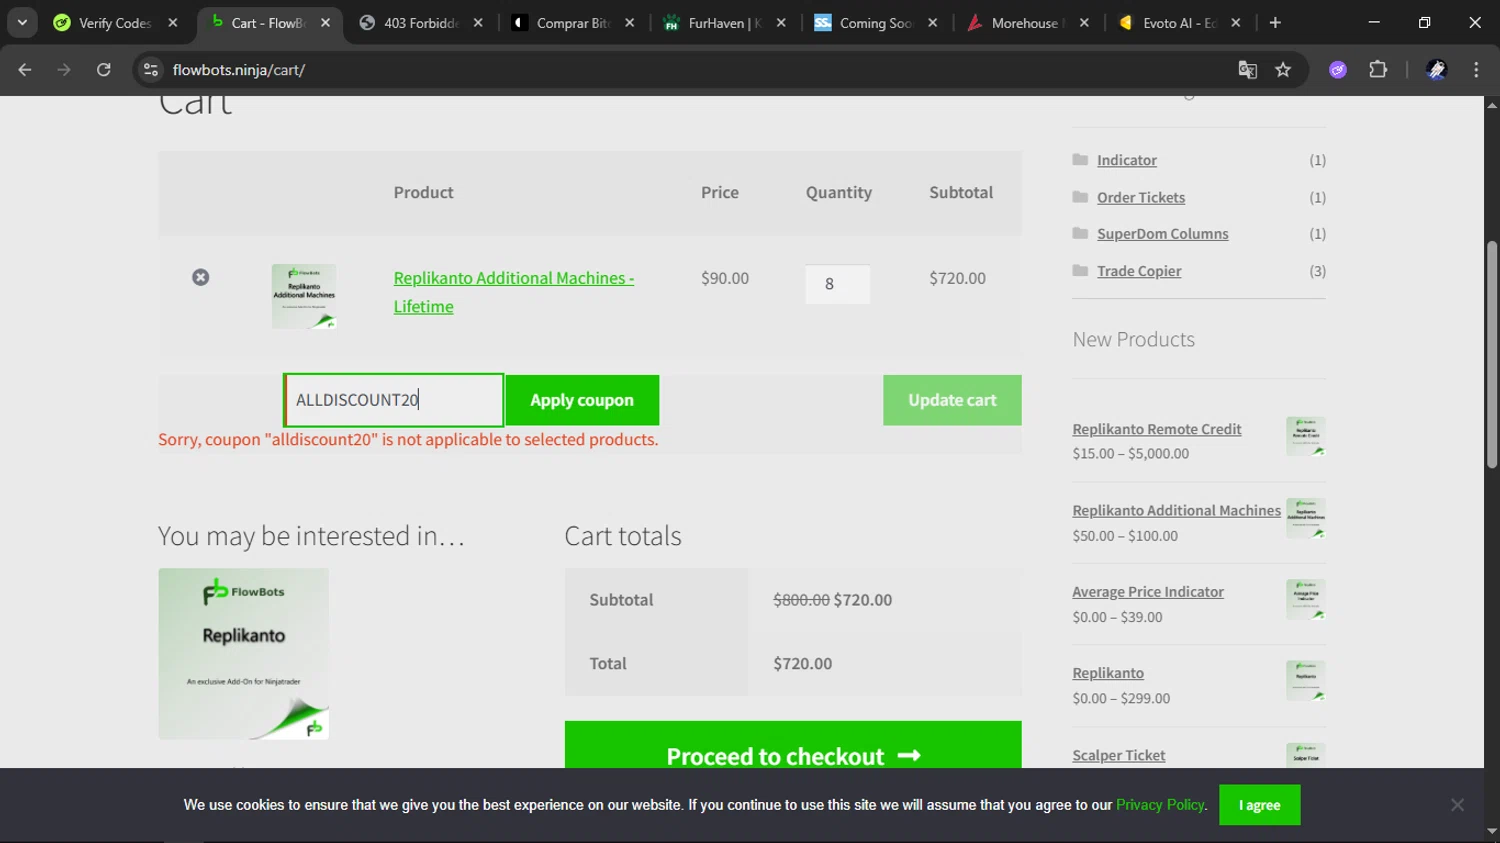Proceed to checkout
Image resolution: width=1500 pixels, height=843 pixels.
(x=793, y=745)
